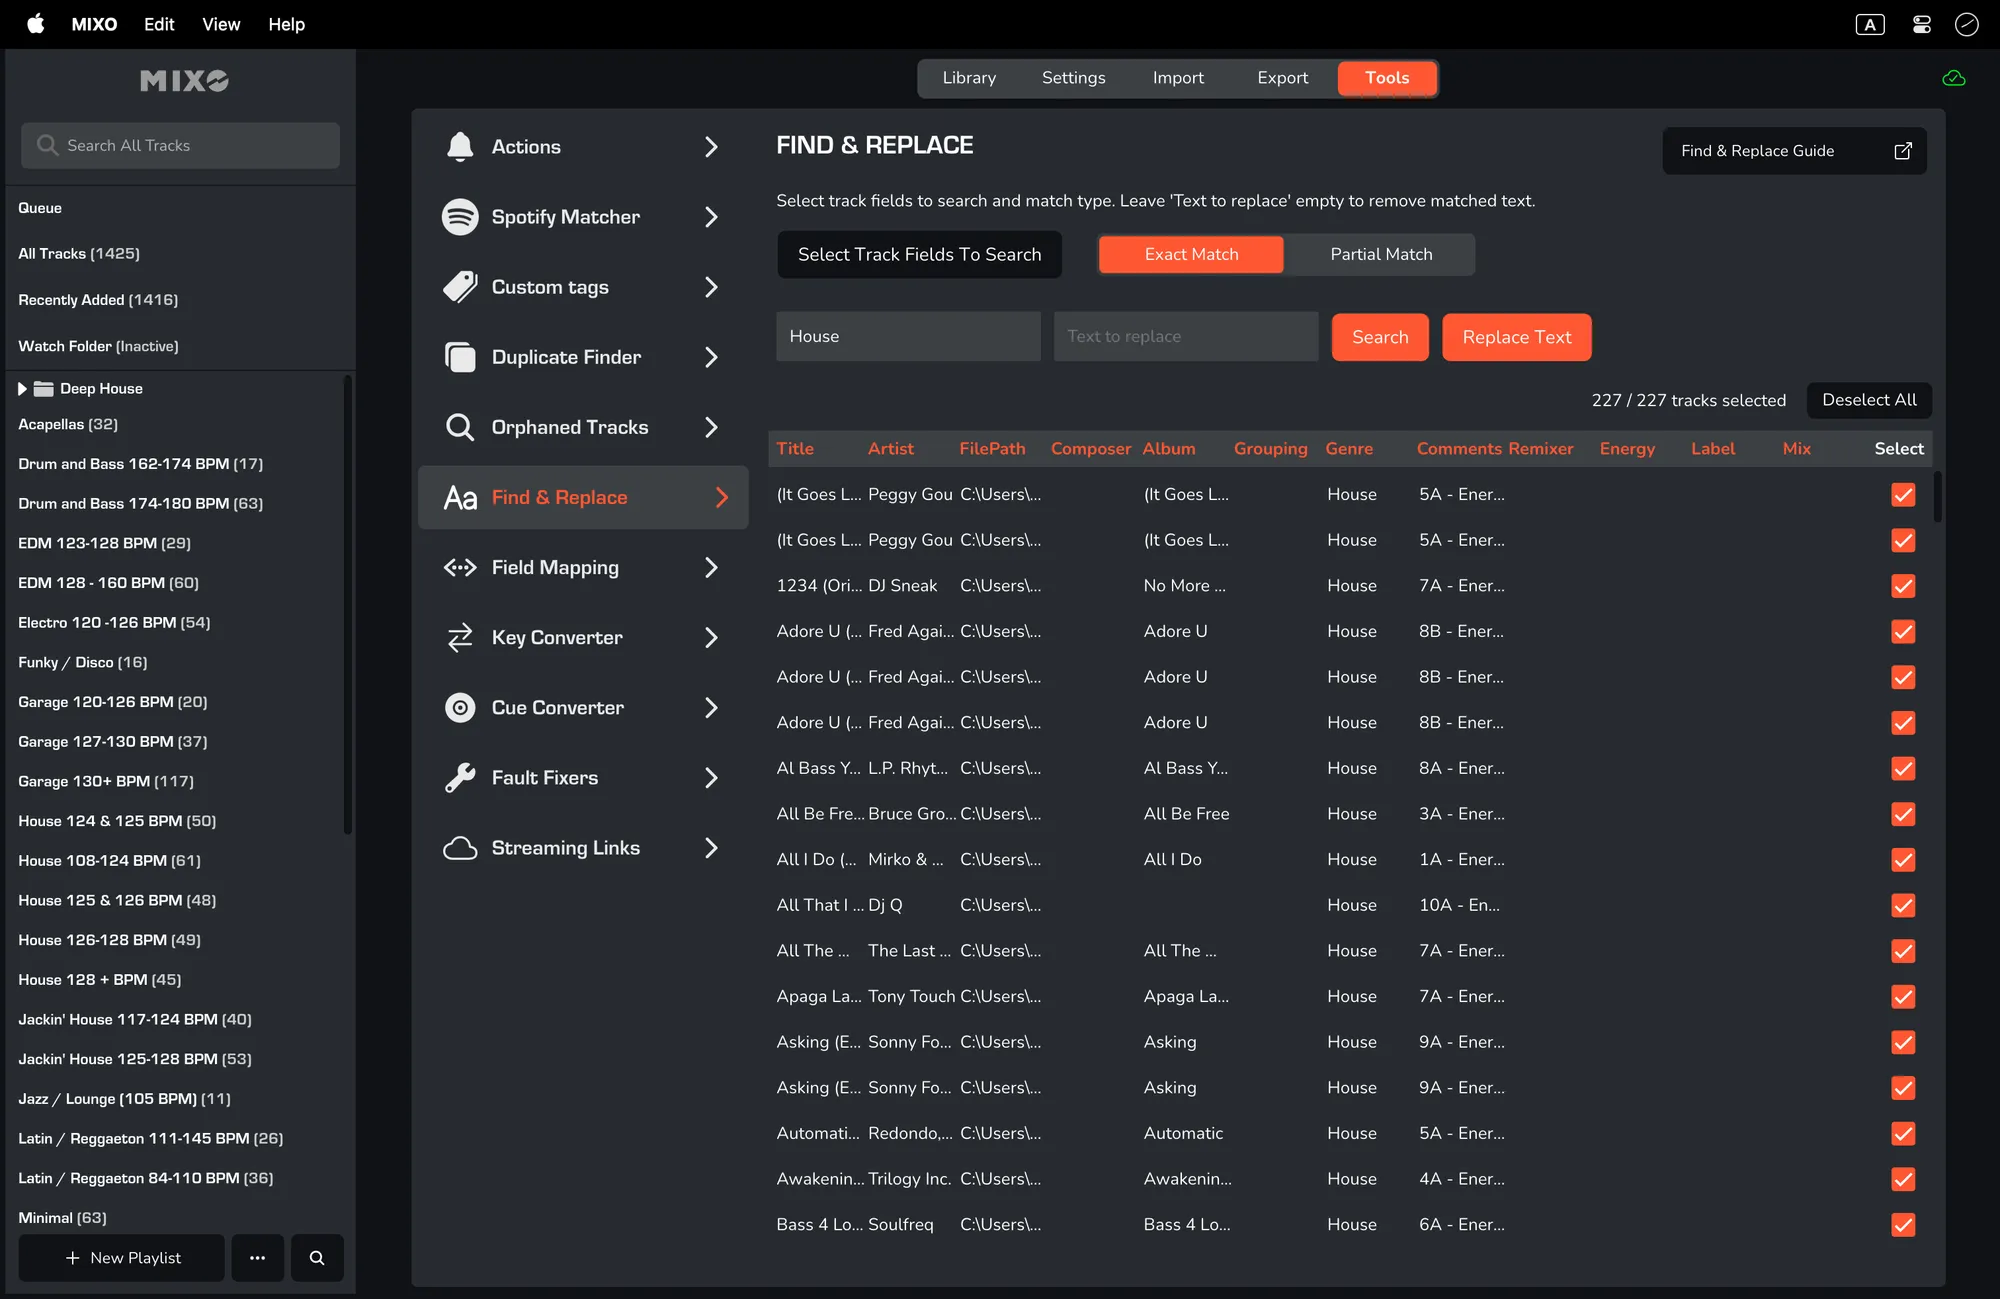Viewport: 2000px width, 1299px height.
Task: Click the Duplicate Finder icon
Action: 460,357
